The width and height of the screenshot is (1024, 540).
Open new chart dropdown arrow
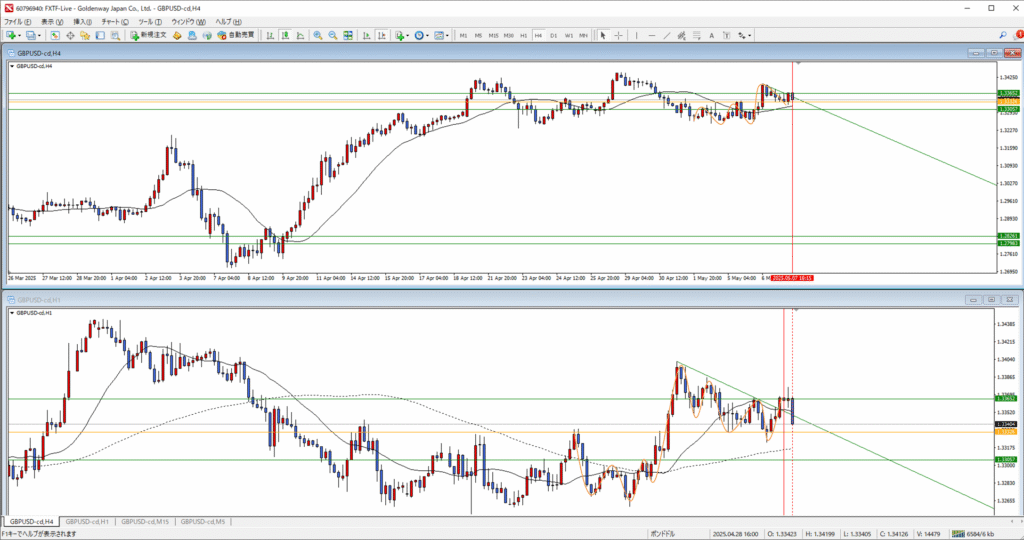pyautogui.click(x=20, y=35)
